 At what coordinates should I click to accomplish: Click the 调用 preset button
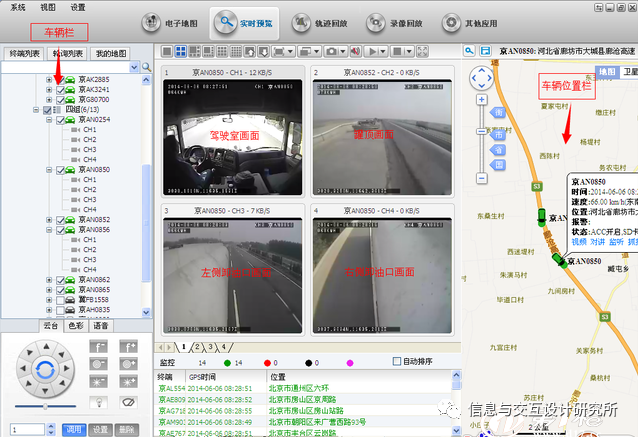tap(74, 430)
